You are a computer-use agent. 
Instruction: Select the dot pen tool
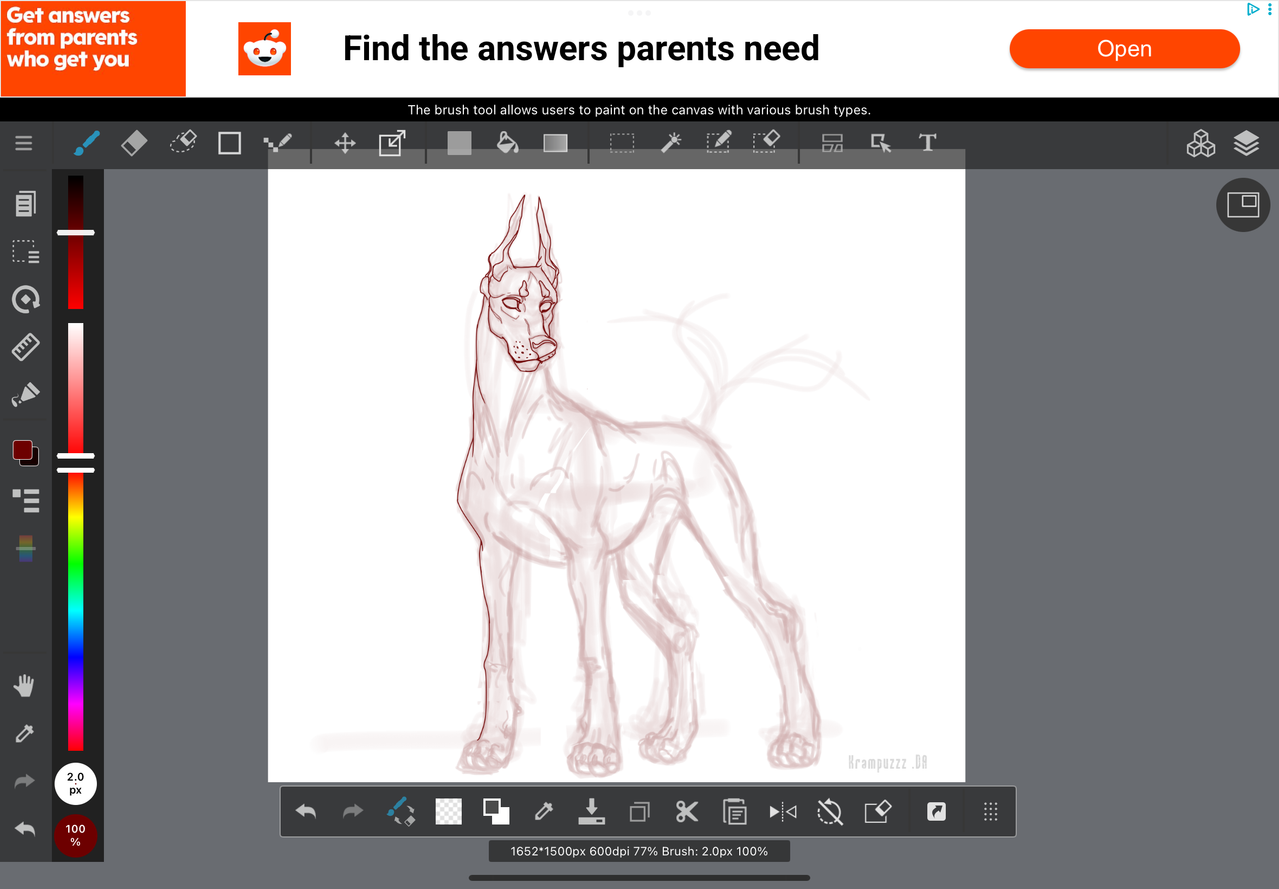(x=278, y=143)
